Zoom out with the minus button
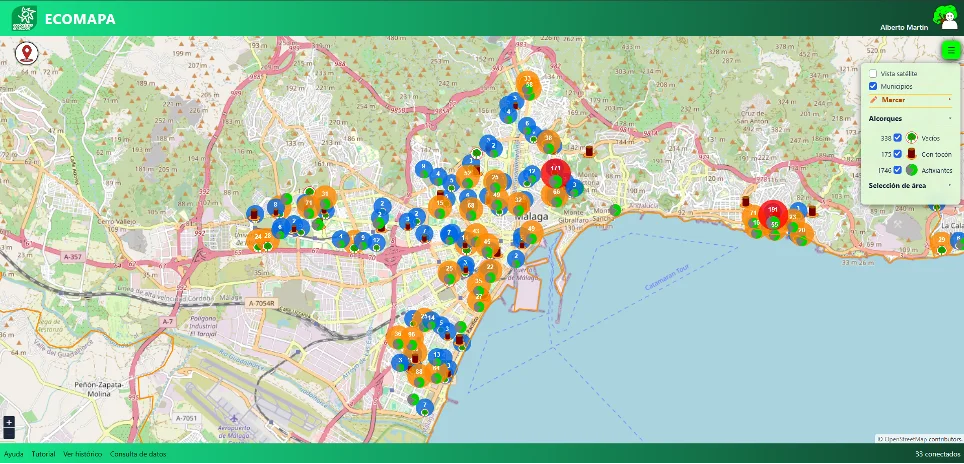964x464 pixels. pos(9,433)
